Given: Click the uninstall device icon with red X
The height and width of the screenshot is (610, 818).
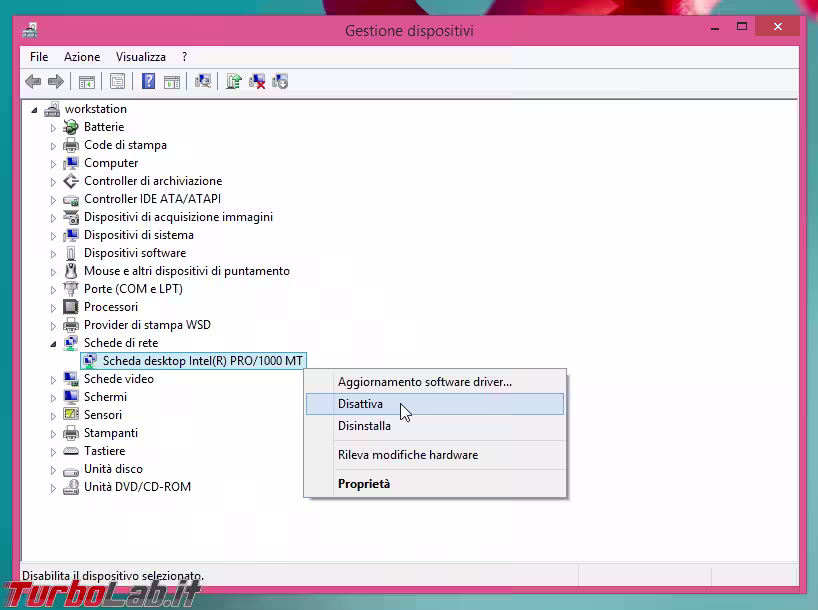Looking at the screenshot, I should pos(257,81).
